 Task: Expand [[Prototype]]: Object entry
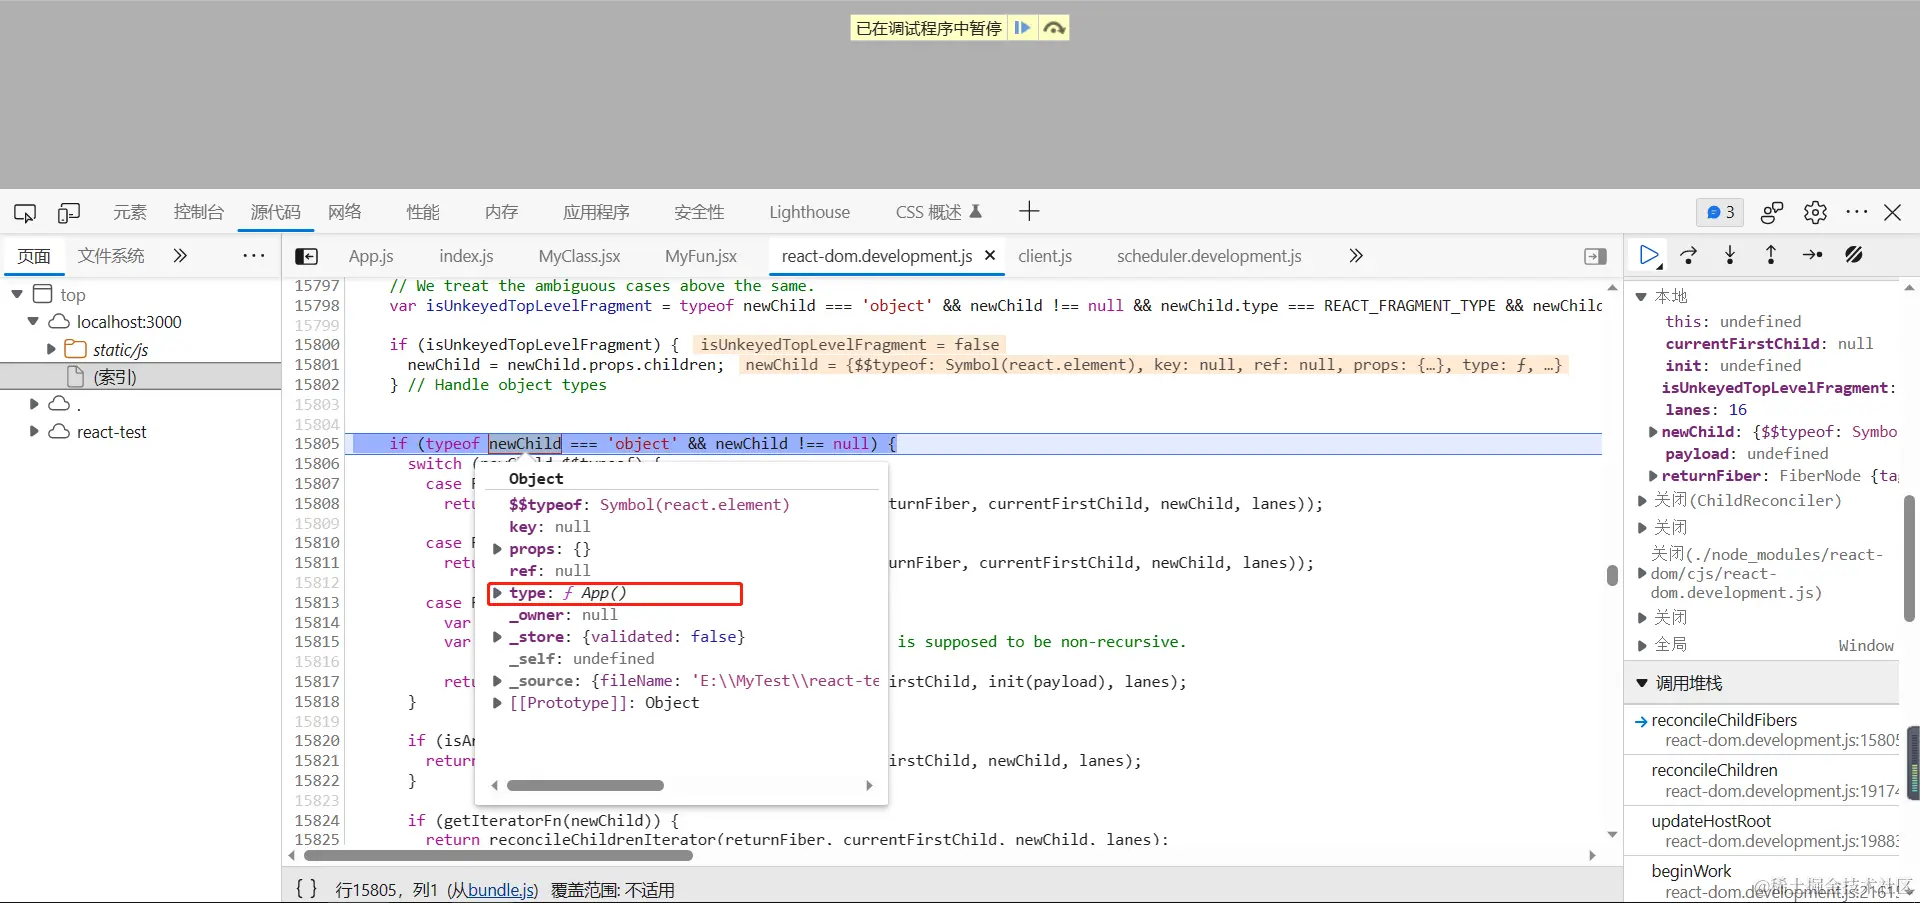(497, 703)
